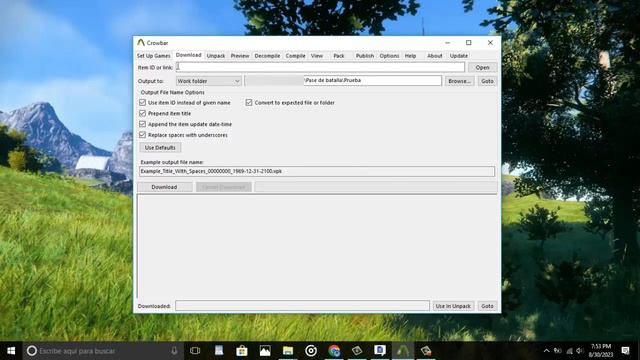Click the Crowbar icon in the taskbar

tap(403, 351)
